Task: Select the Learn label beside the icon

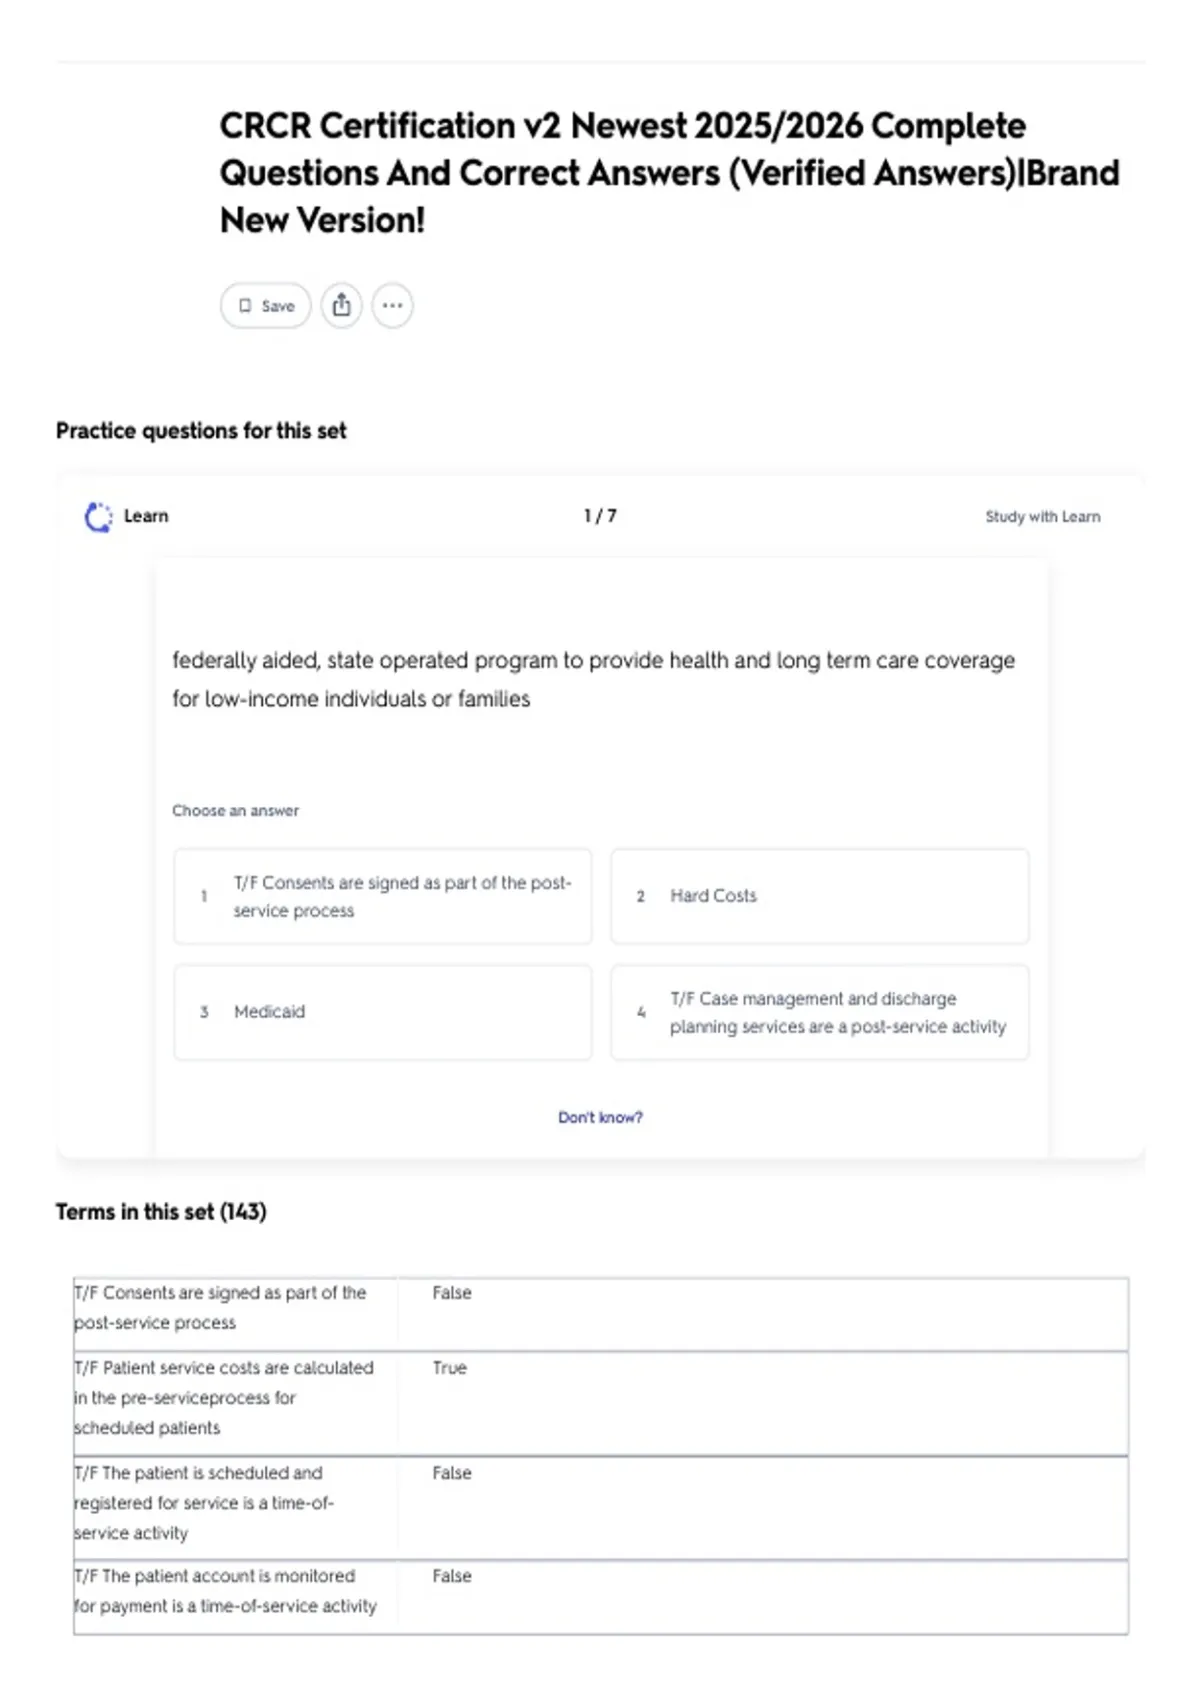Action: click(146, 516)
